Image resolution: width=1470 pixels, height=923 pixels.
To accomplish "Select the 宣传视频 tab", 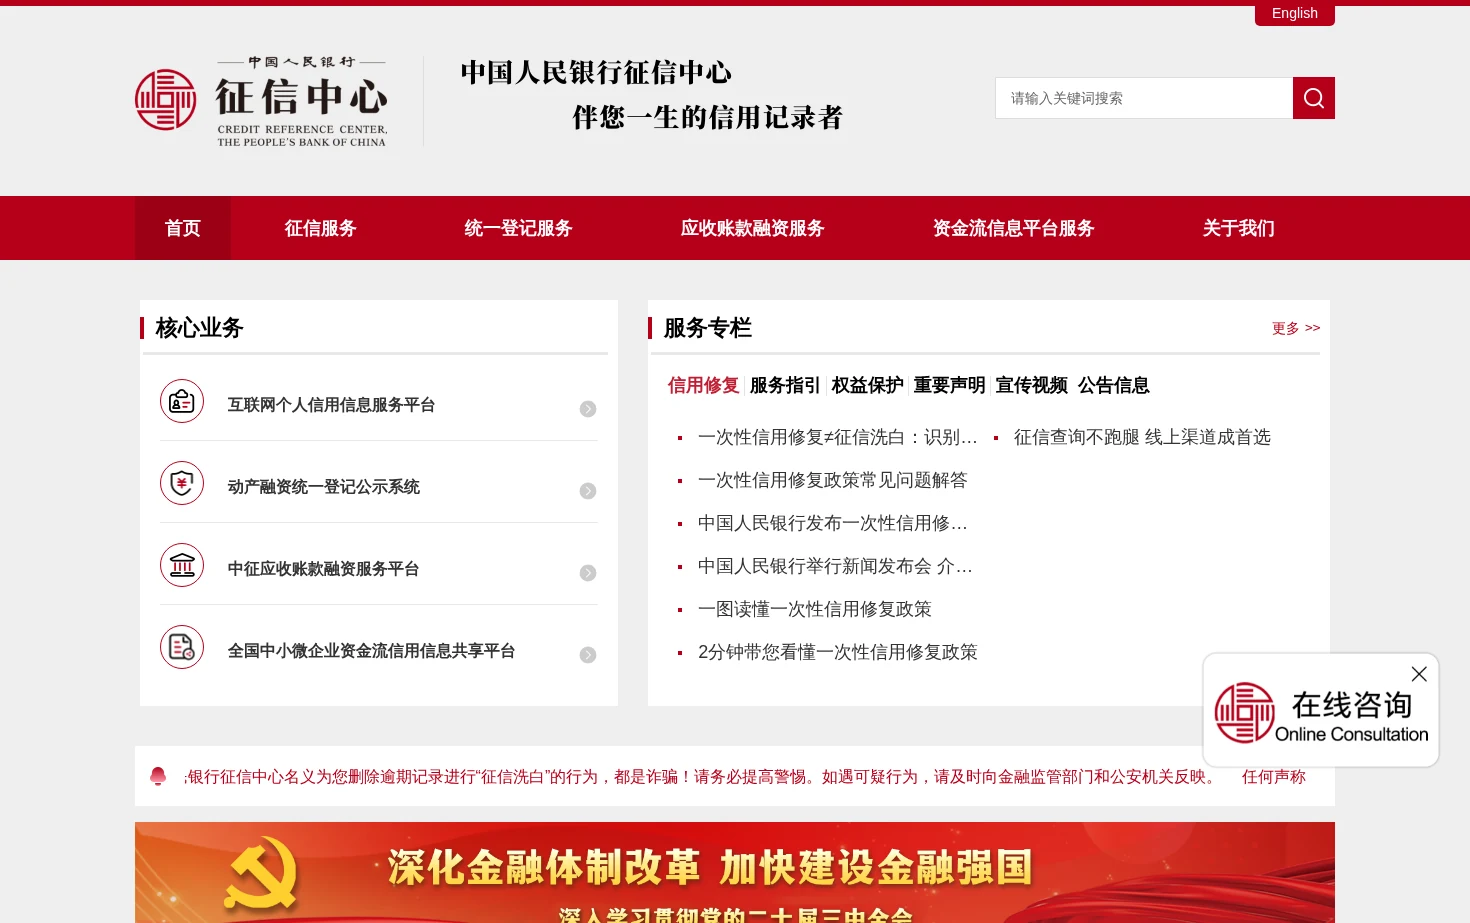I will (1032, 385).
